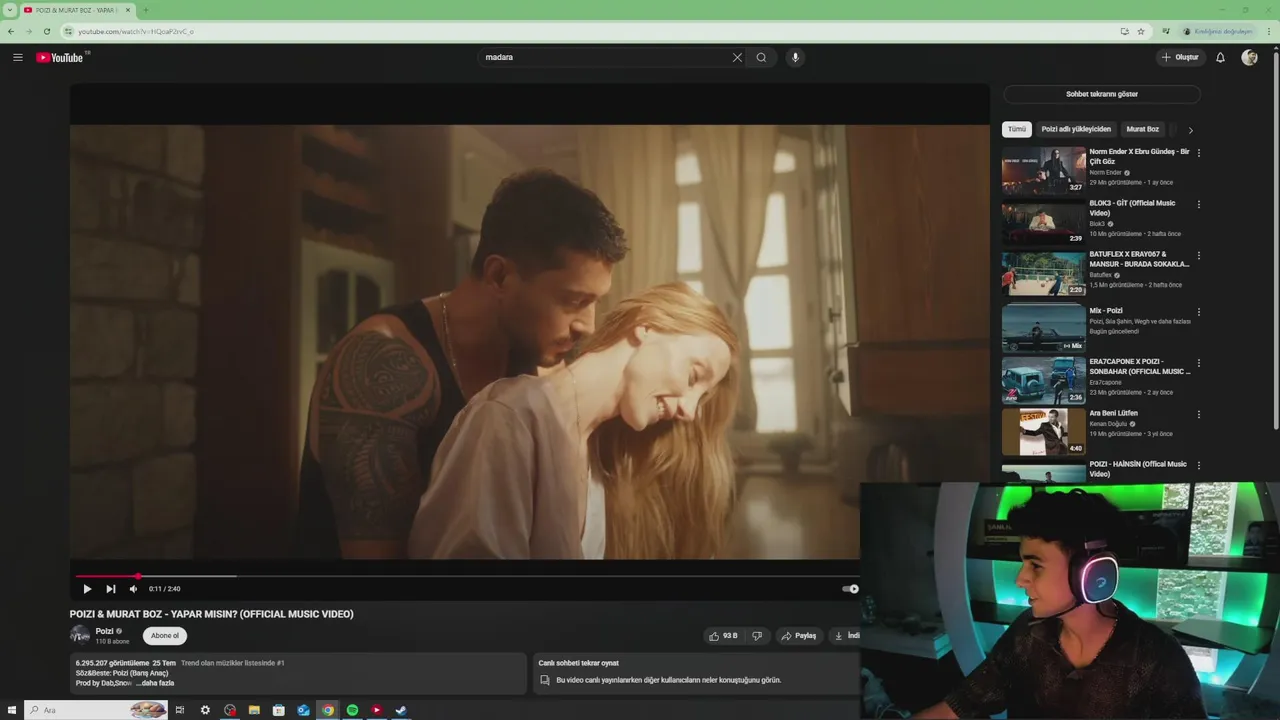This screenshot has width=1280, height=720.
Task: Open the BLOK3 - GİT video title
Action: click(x=1133, y=208)
